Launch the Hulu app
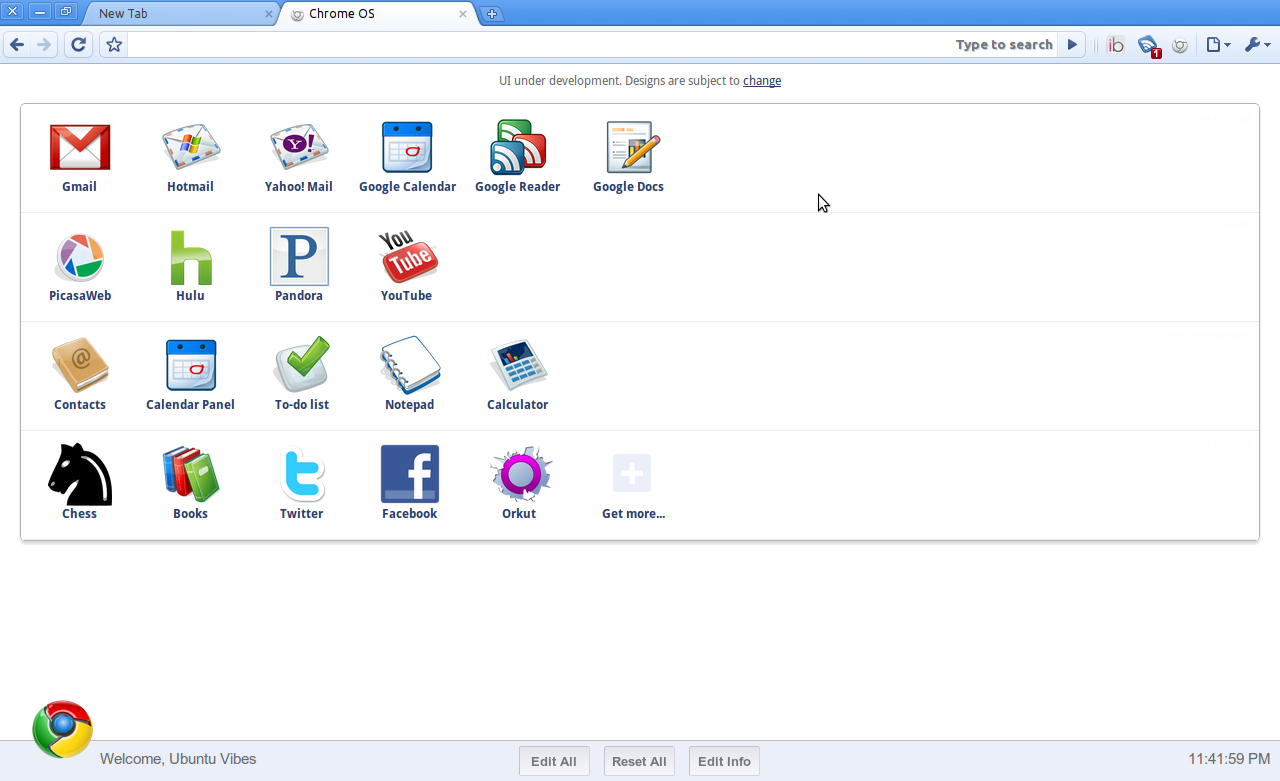Viewport: 1280px width, 781px height. pos(191,257)
